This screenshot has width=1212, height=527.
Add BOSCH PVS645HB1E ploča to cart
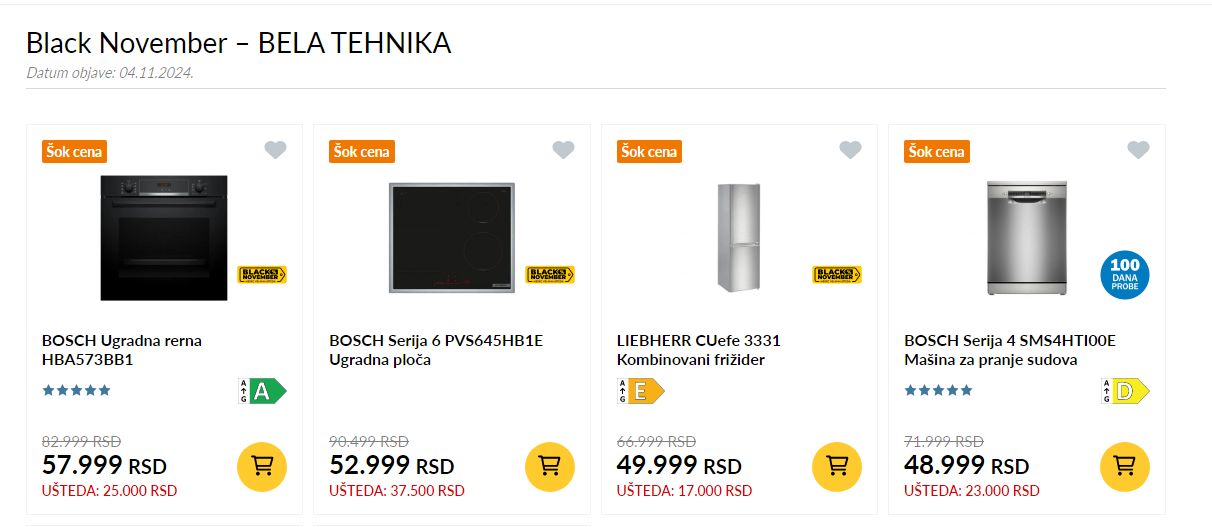coord(550,466)
